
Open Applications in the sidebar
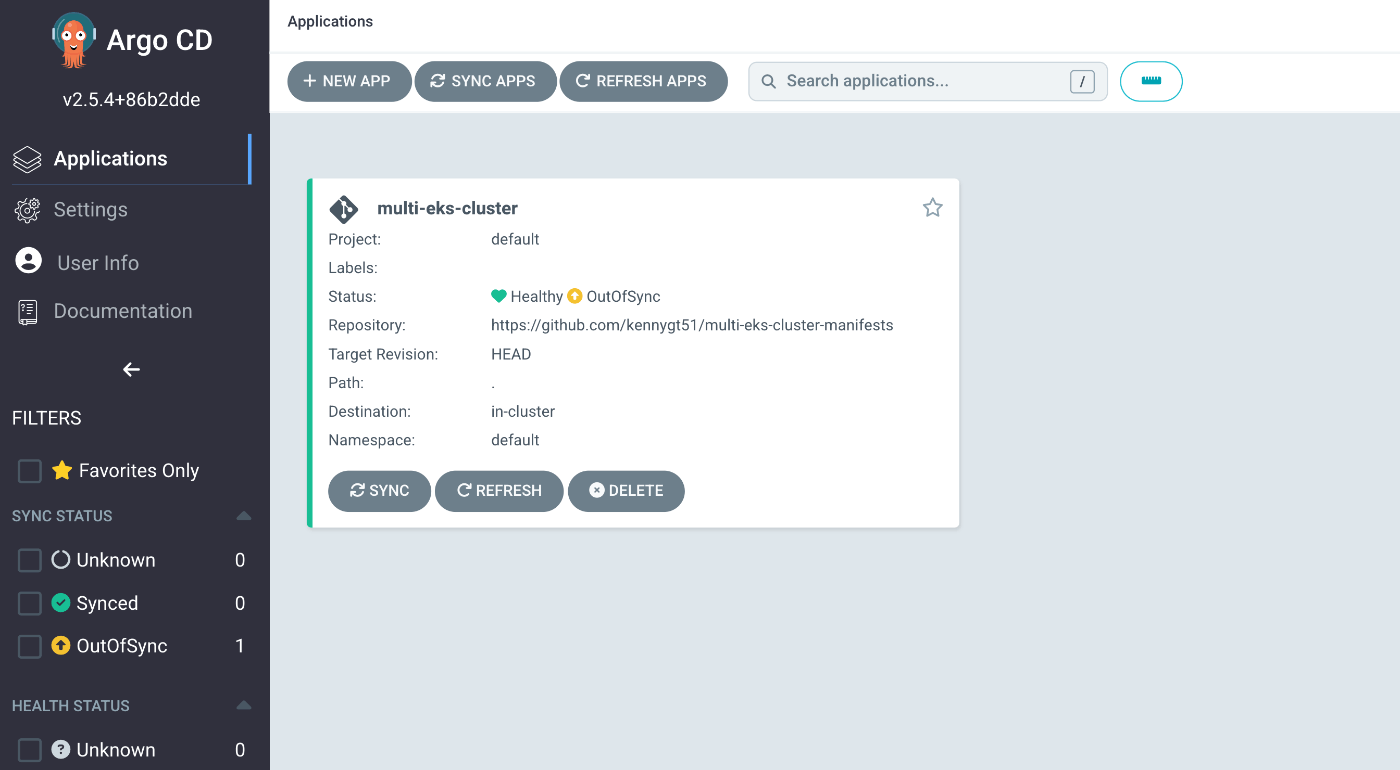tap(131, 159)
